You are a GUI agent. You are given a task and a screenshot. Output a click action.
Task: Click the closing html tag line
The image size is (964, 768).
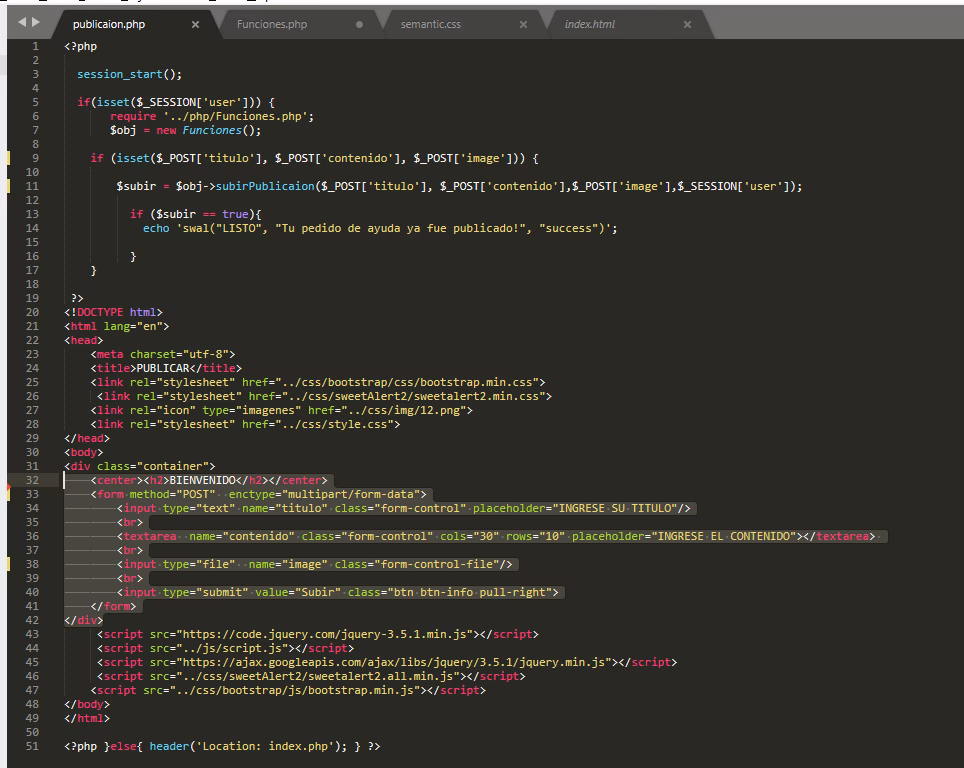87,718
